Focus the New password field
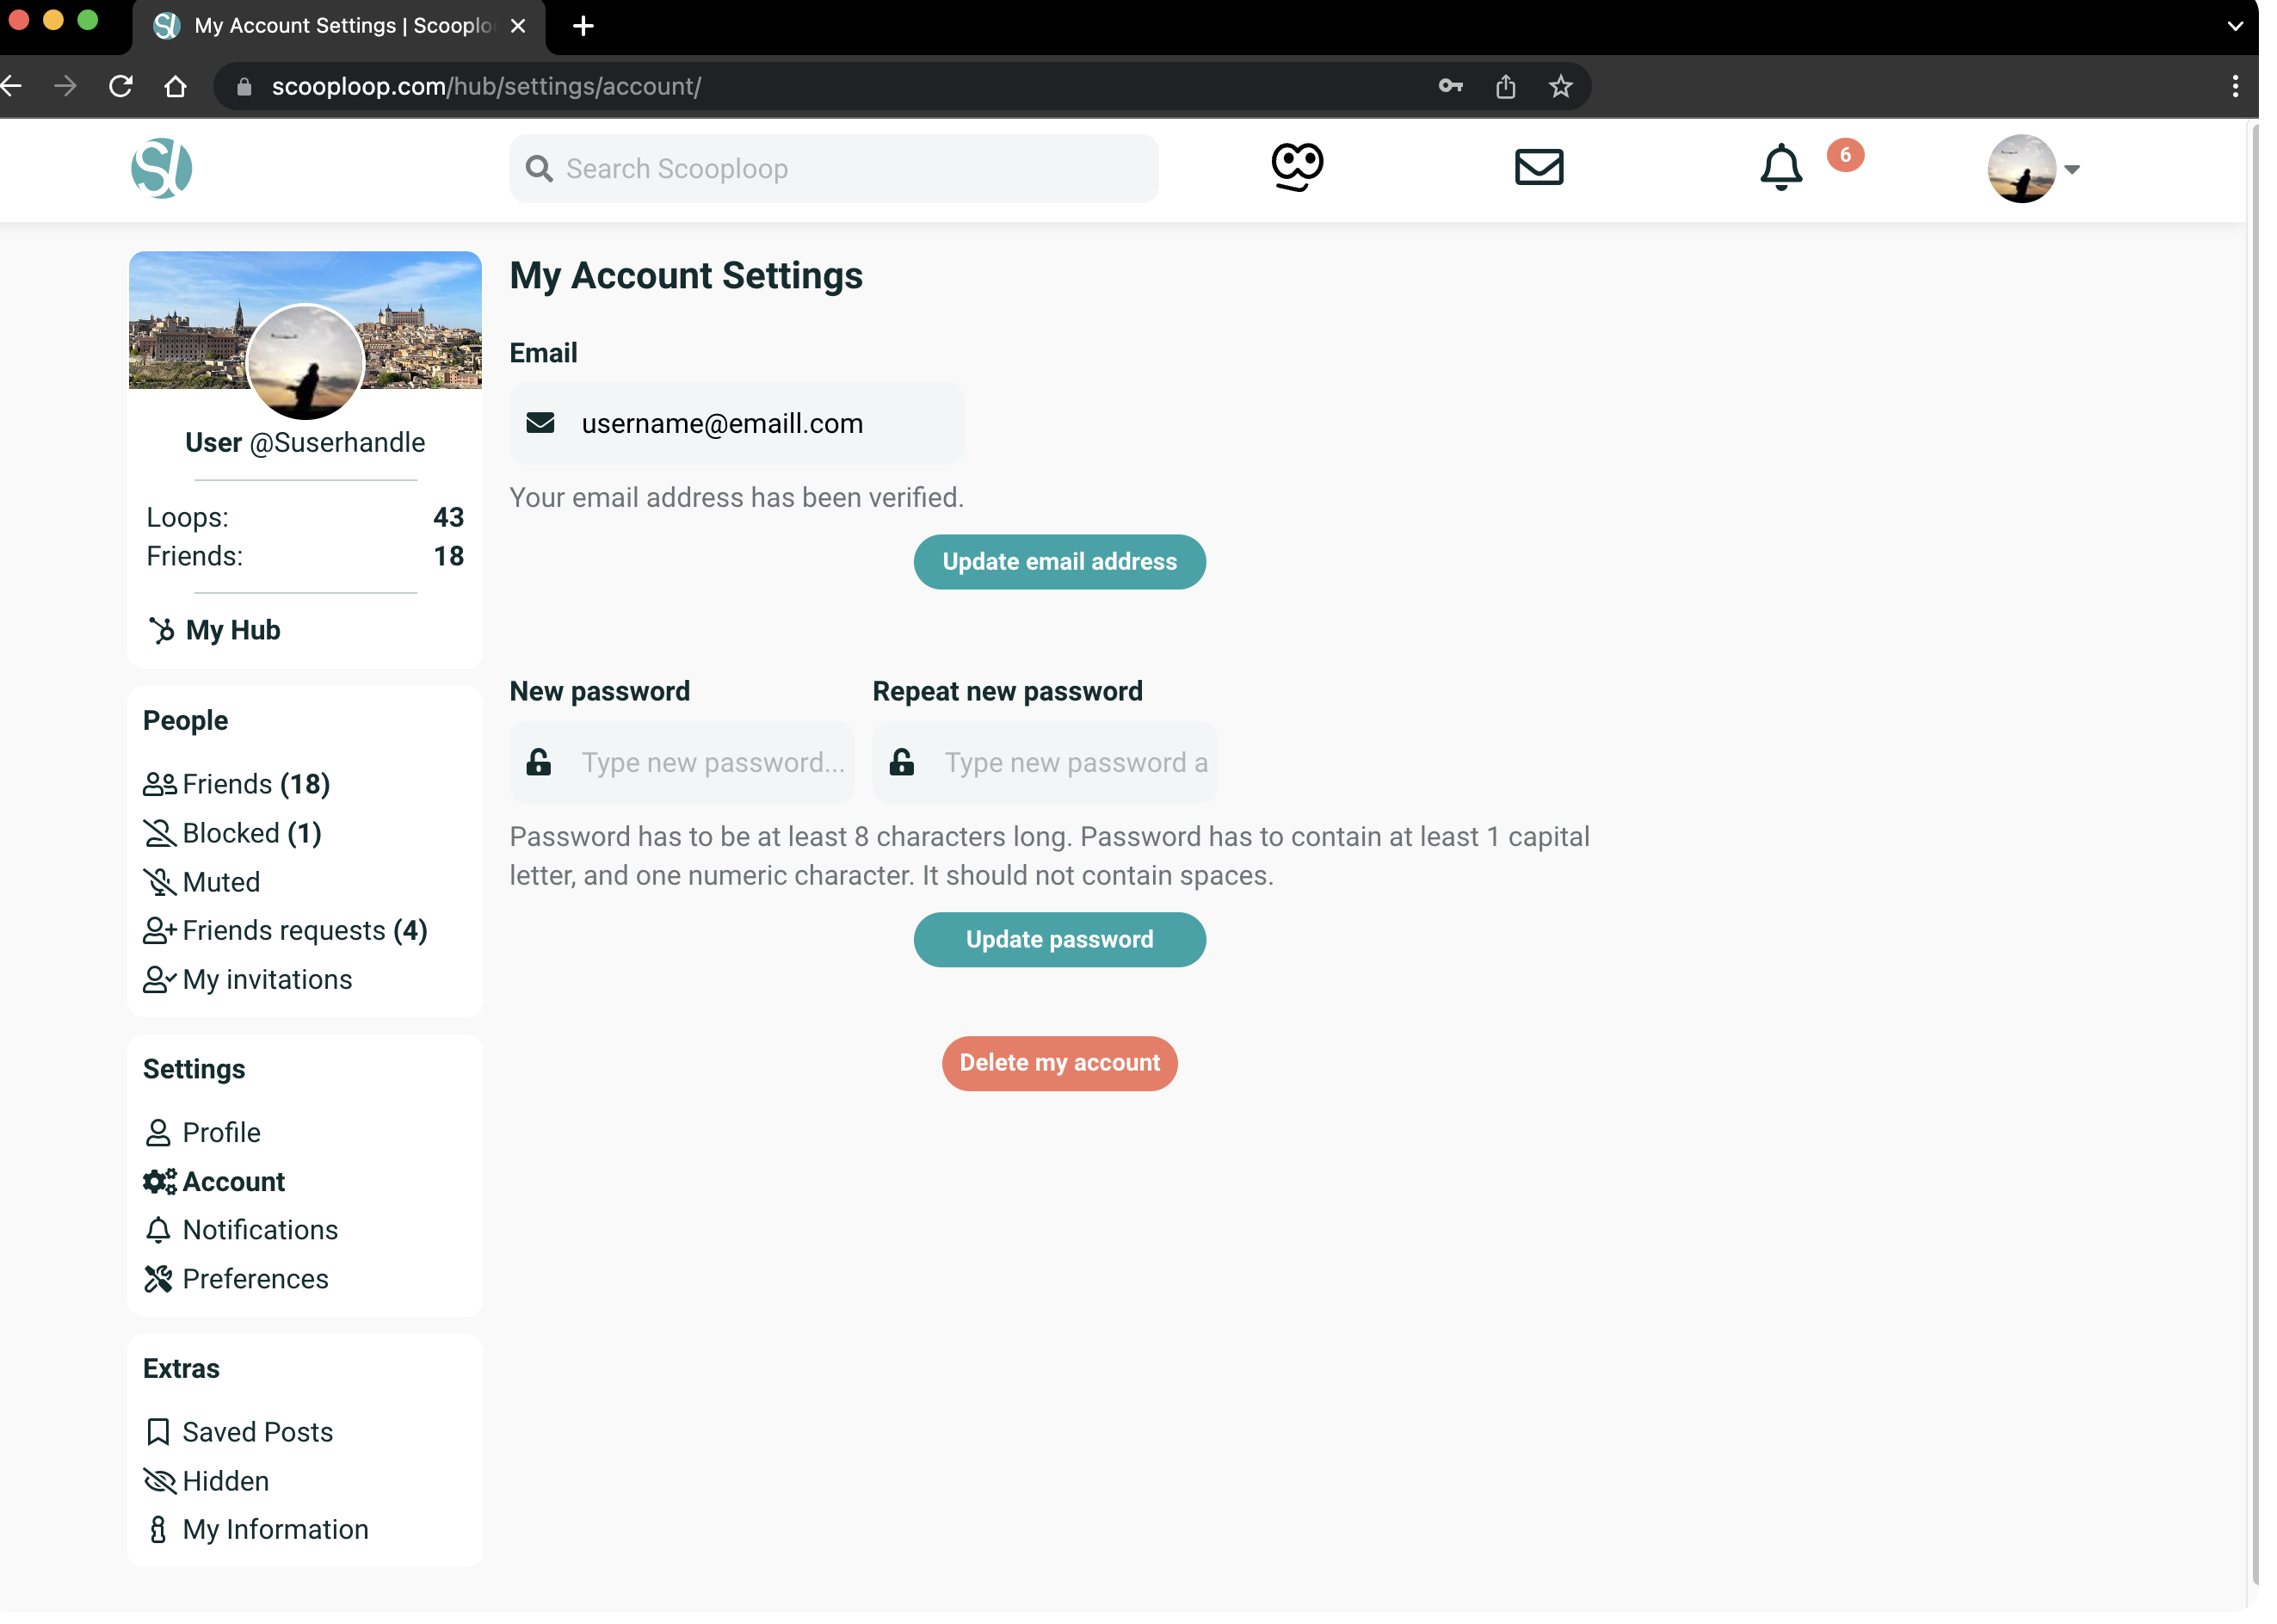 (x=682, y=763)
